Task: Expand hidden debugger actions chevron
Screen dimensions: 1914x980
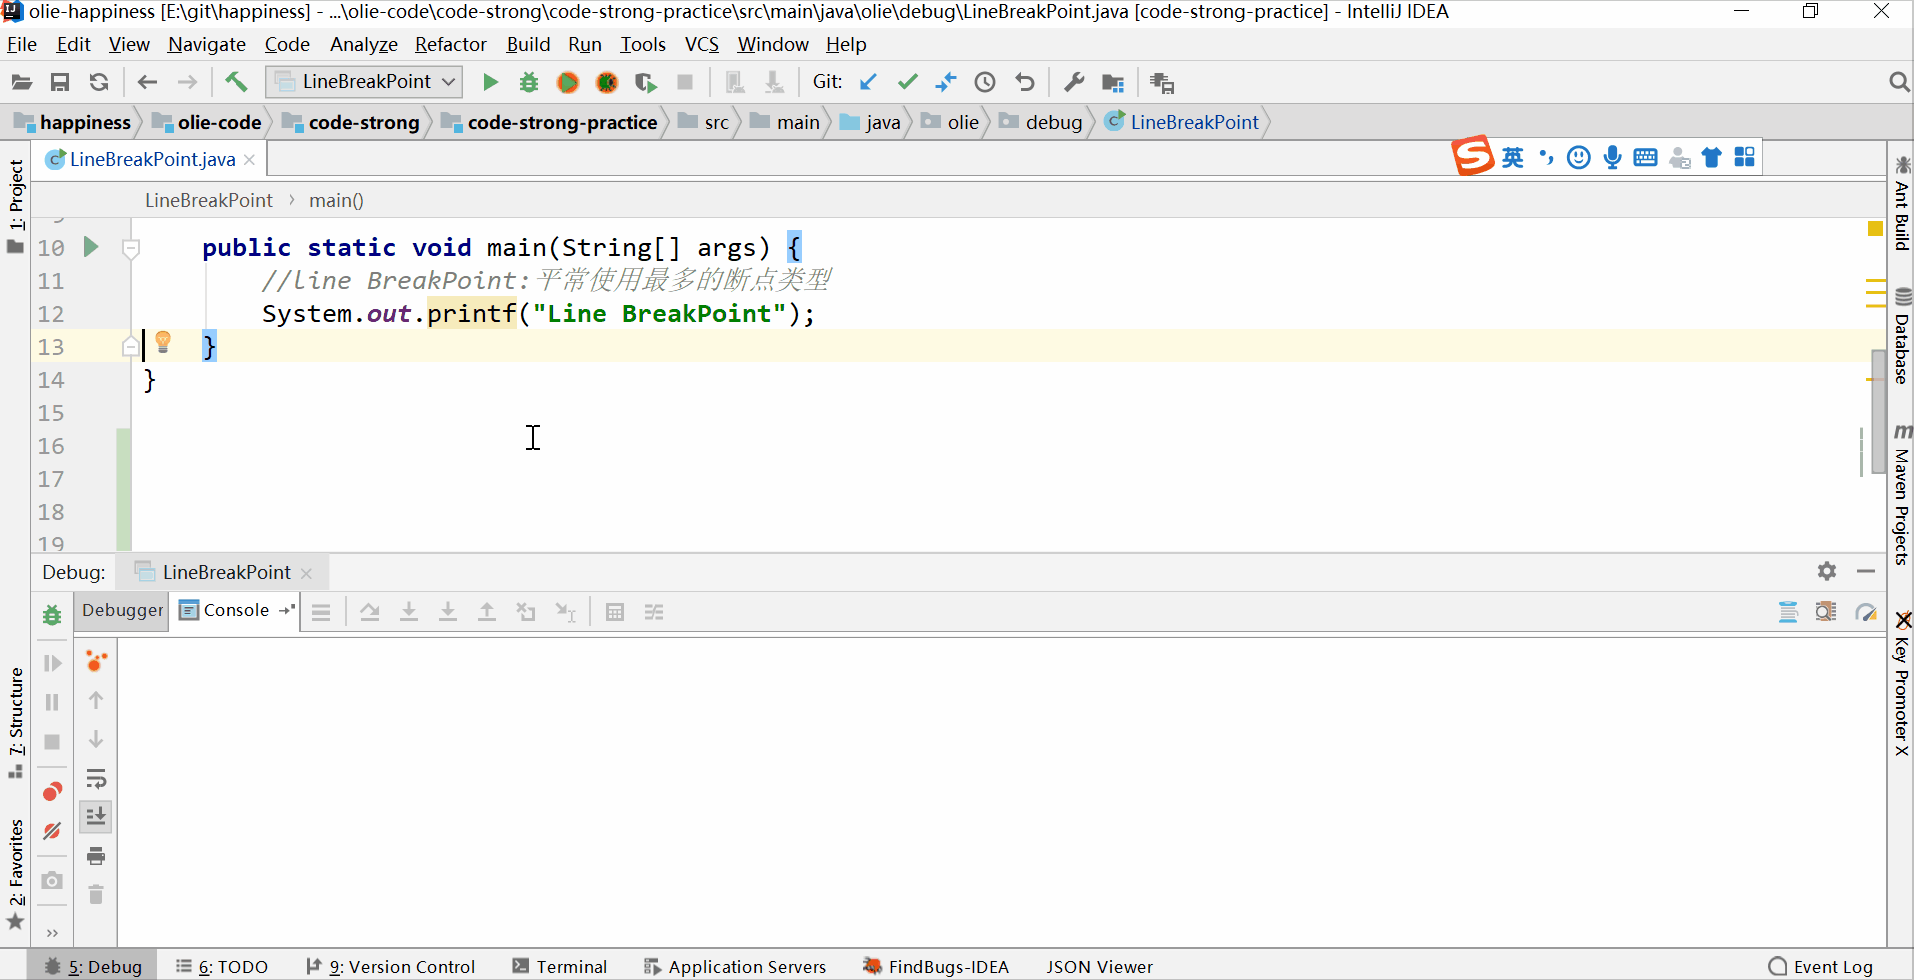Action: pos(52,932)
